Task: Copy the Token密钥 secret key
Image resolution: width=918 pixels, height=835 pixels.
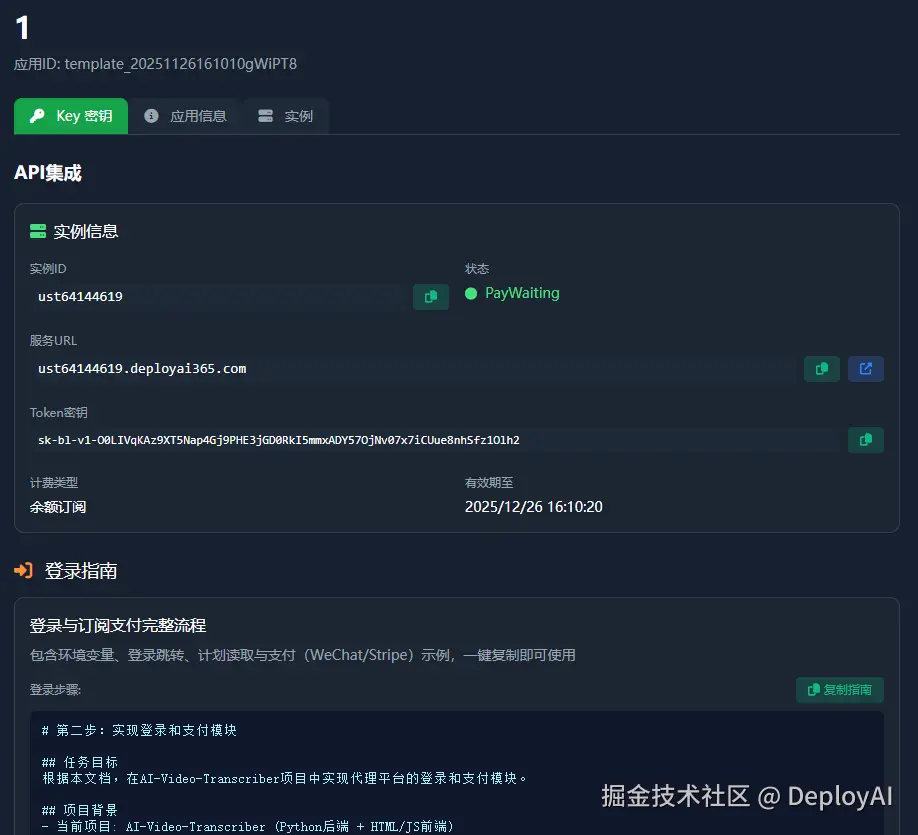Action: [866, 440]
